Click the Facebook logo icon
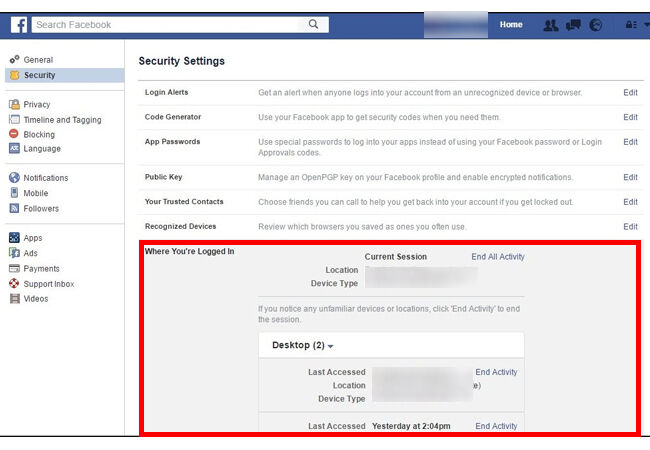This screenshot has height=450, width=650. (19, 25)
